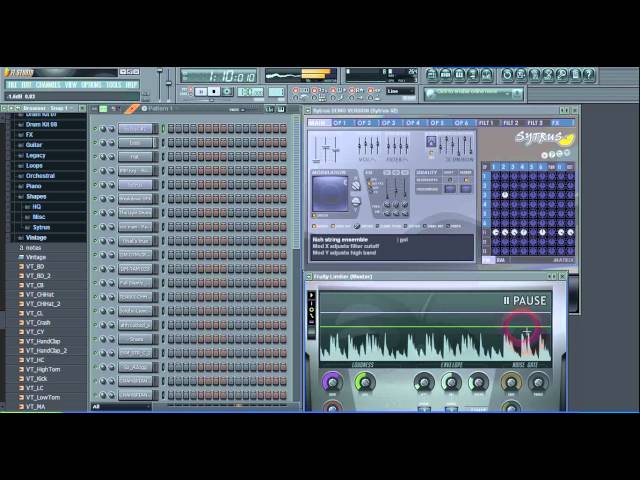Click the time display showing 1:10:010

coord(219,76)
